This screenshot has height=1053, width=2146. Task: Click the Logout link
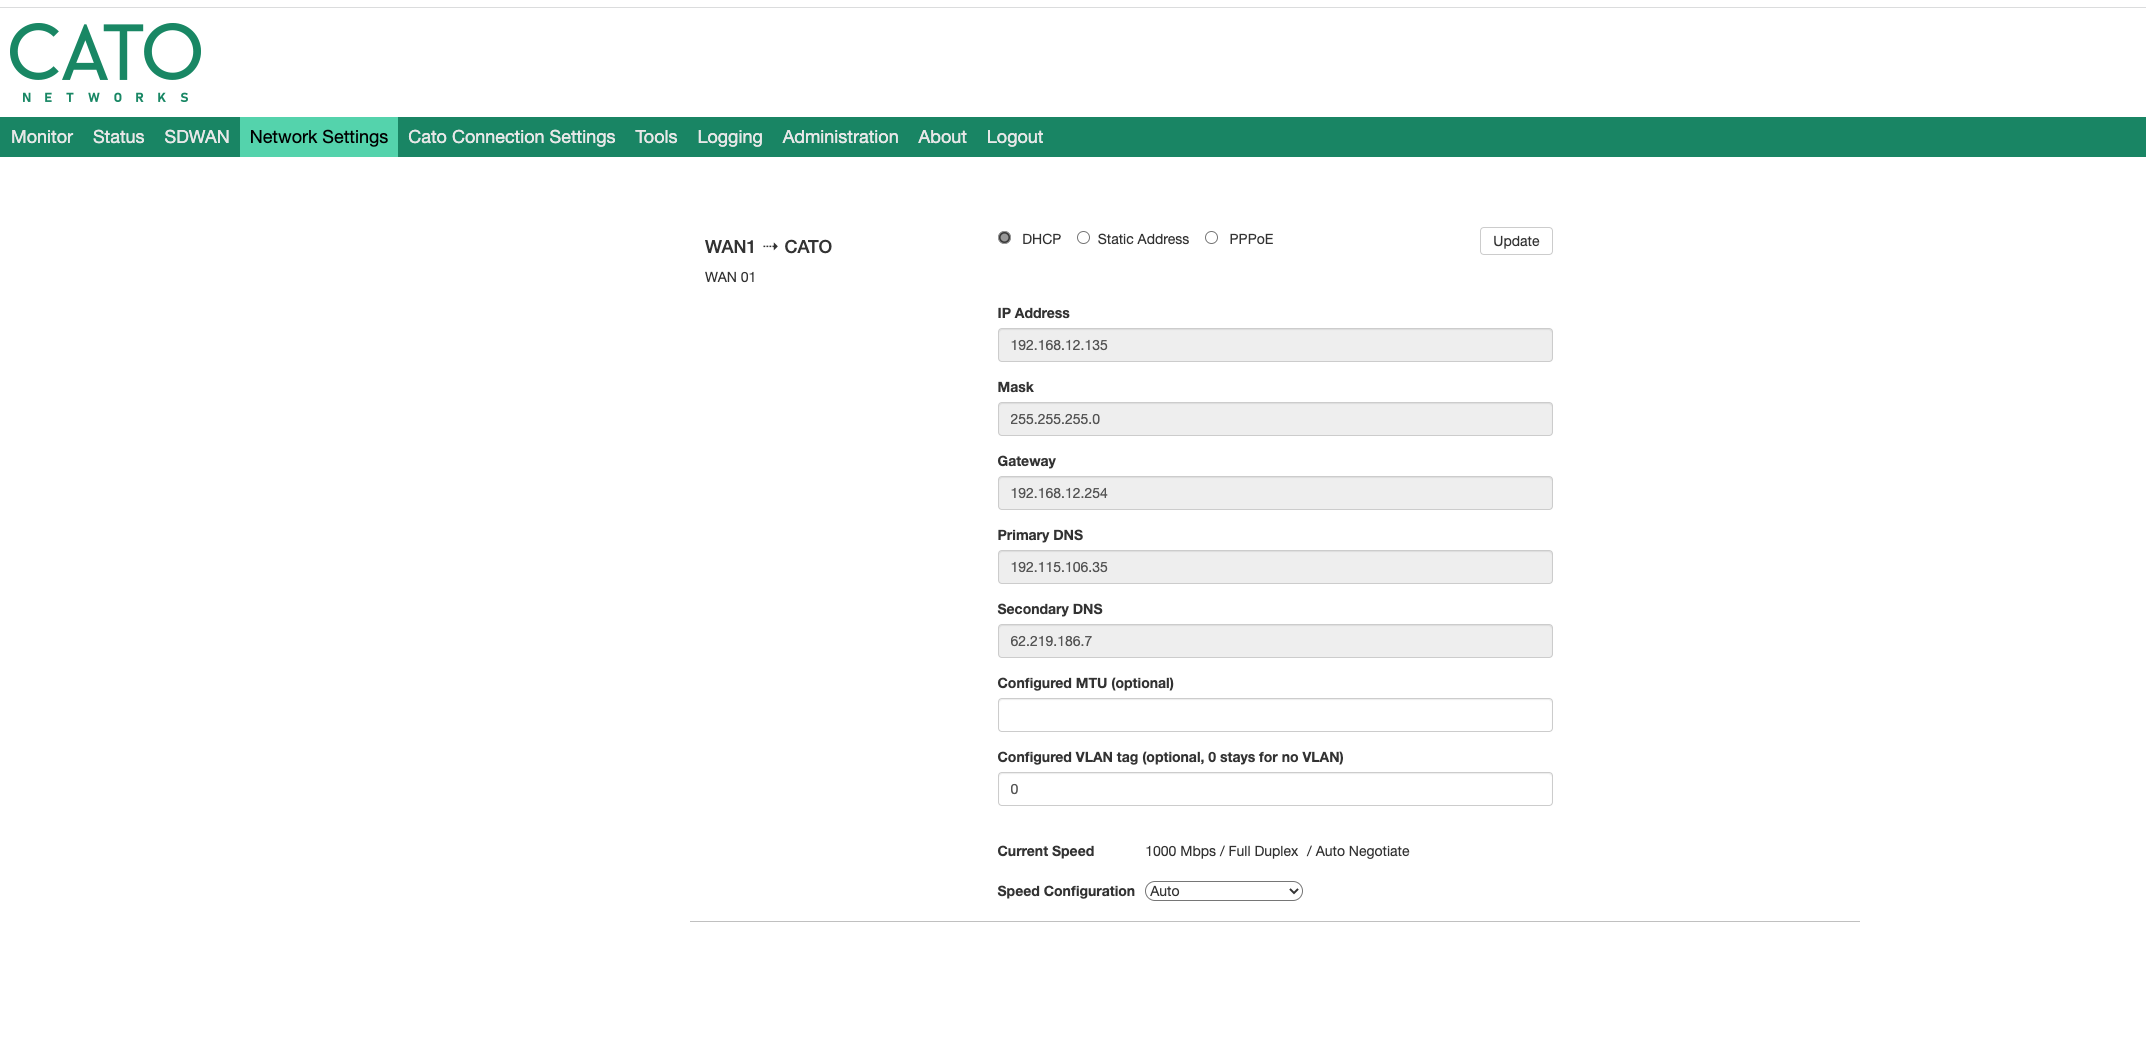point(1014,137)
